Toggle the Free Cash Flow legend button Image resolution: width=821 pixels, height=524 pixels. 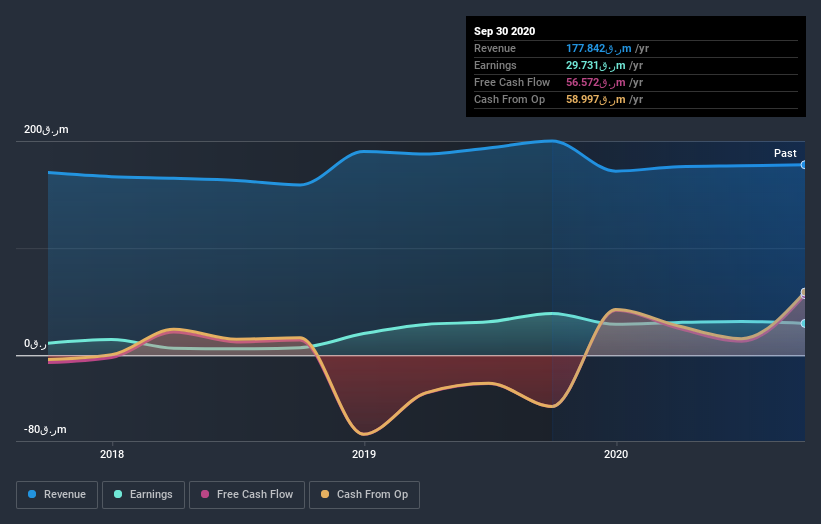(247, 495)
